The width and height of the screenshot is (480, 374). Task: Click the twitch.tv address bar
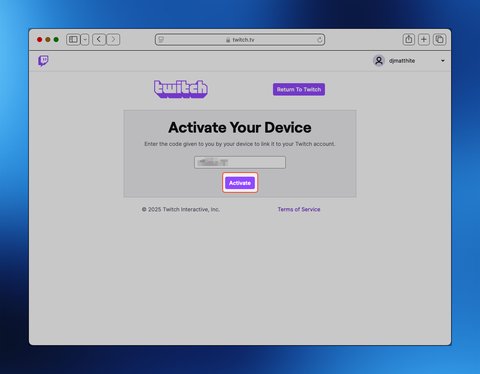tap(240, 40)
